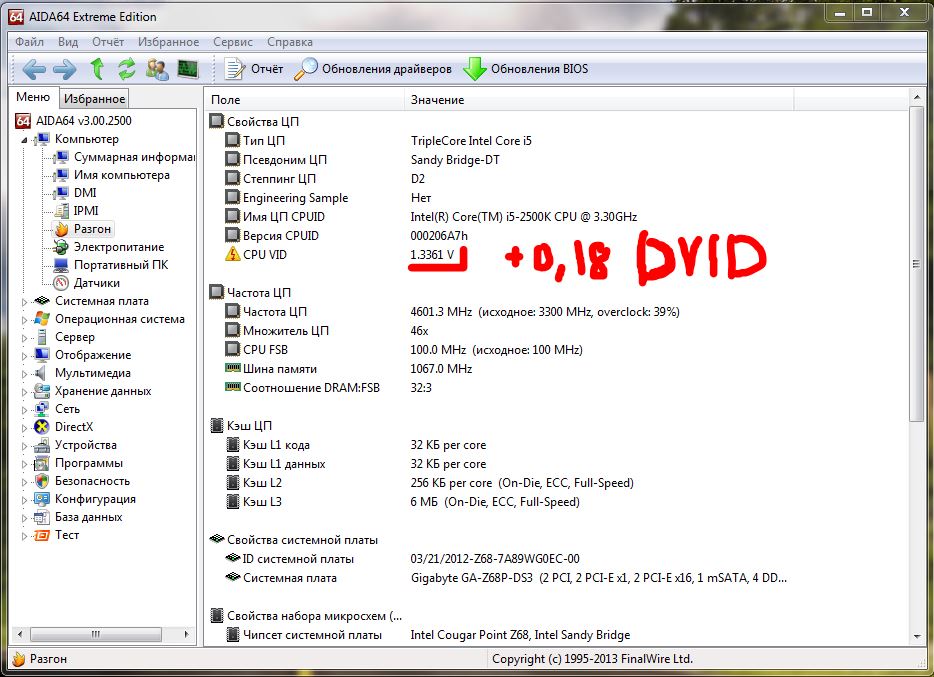Open the monitor graph toolbar icon
Image resolution: width=934 pixels, height=677 pixels.
tap(188, 69)
